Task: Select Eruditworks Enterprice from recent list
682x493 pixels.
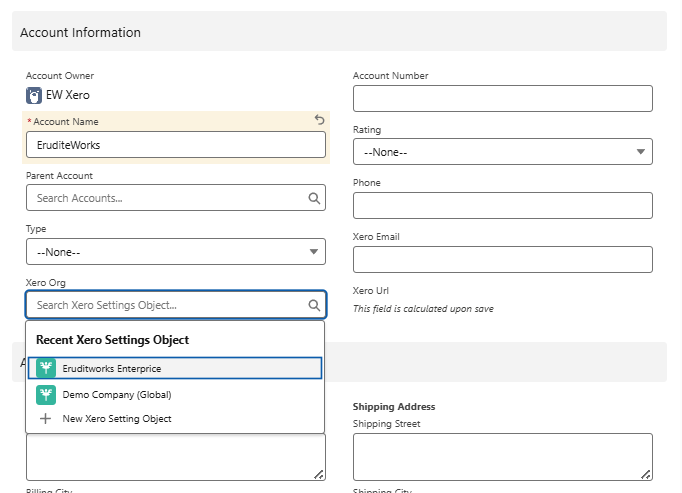Action: (175, 368)
